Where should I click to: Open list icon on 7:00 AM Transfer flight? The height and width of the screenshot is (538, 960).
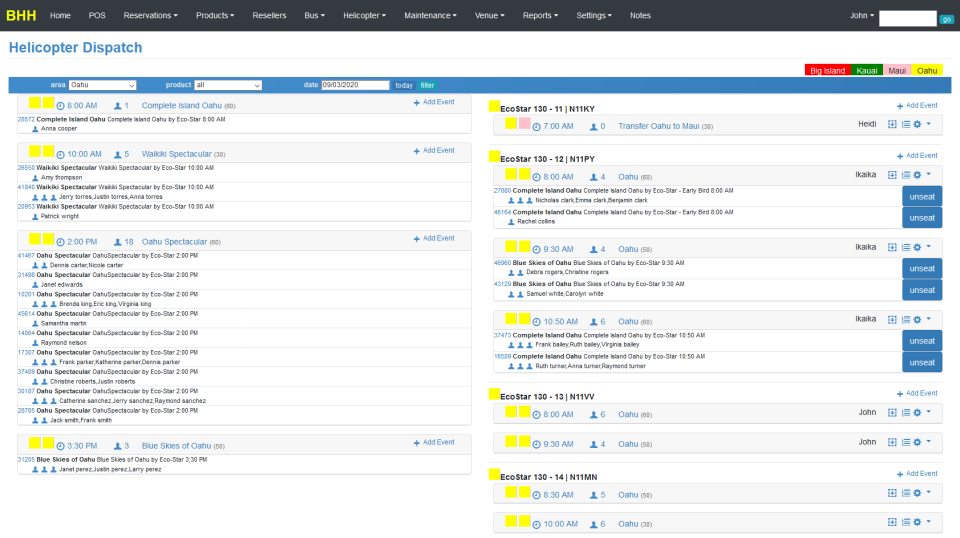click(x=906, y=124)
